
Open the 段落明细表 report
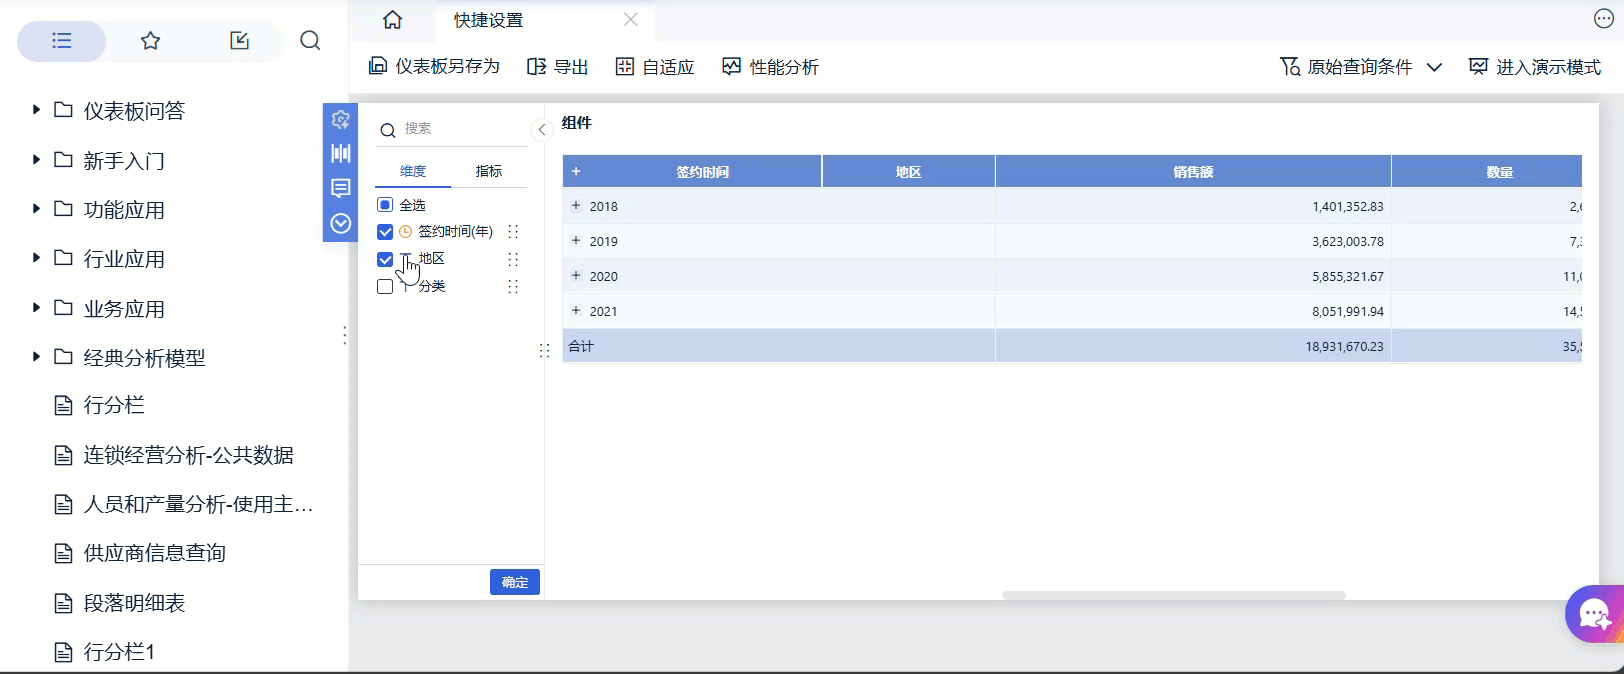(120, 603)
